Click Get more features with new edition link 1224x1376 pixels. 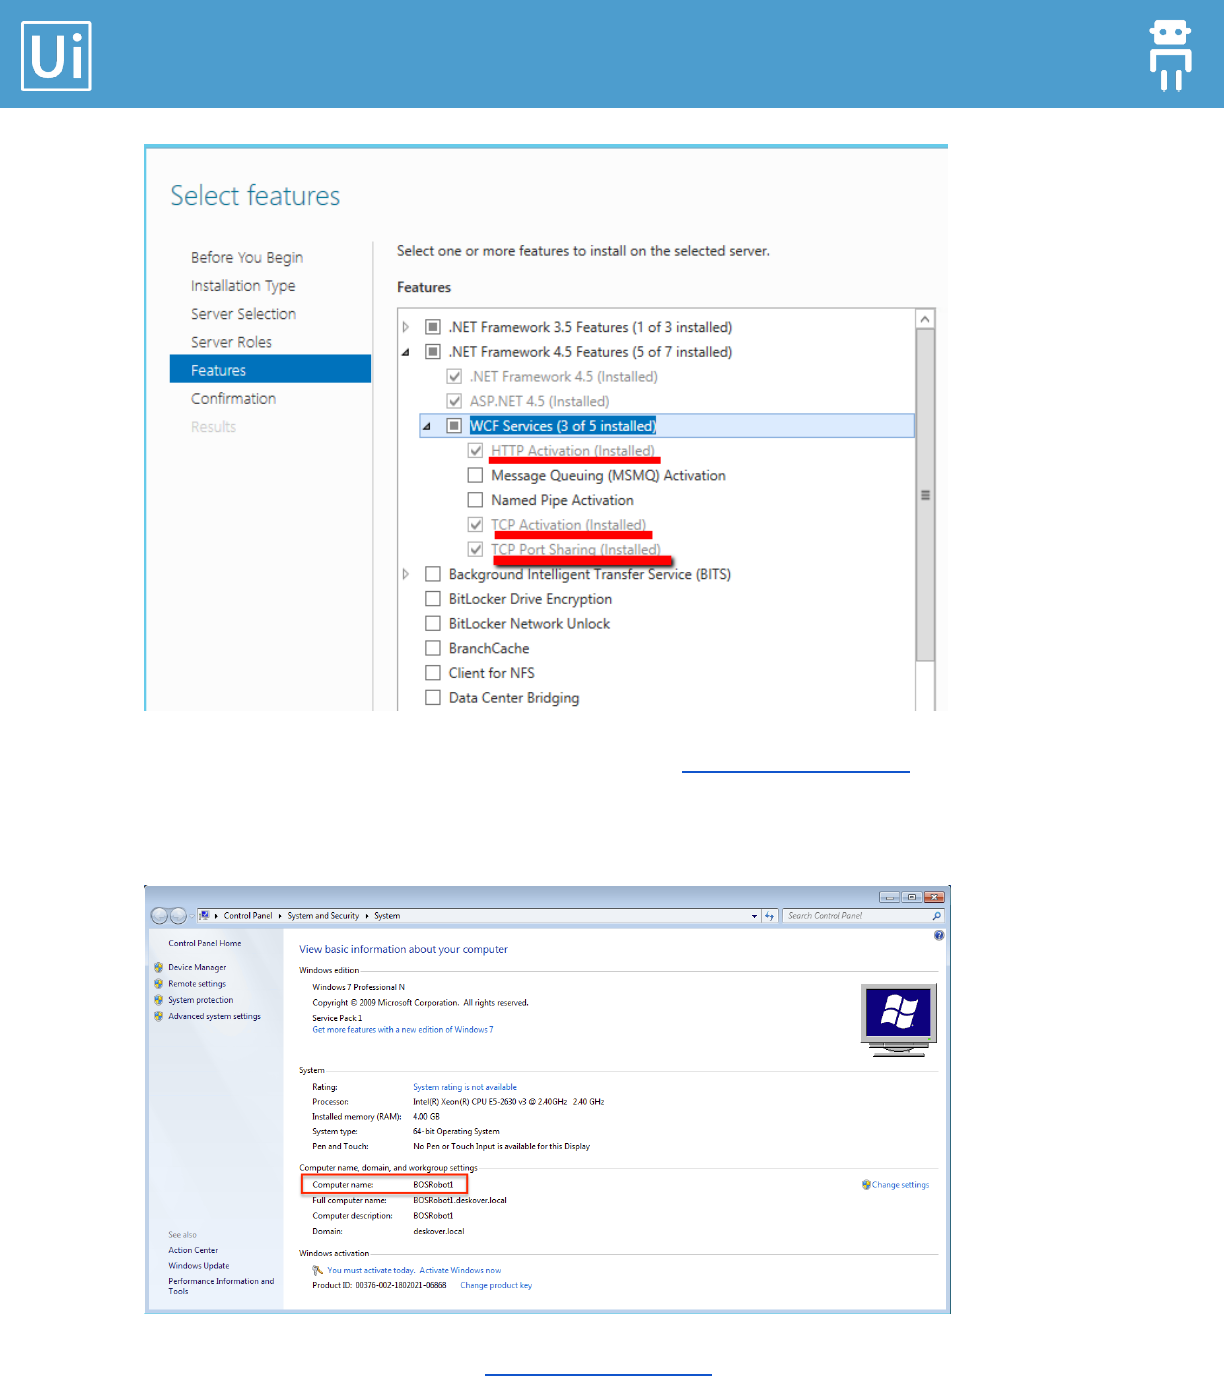[402, 1030]
